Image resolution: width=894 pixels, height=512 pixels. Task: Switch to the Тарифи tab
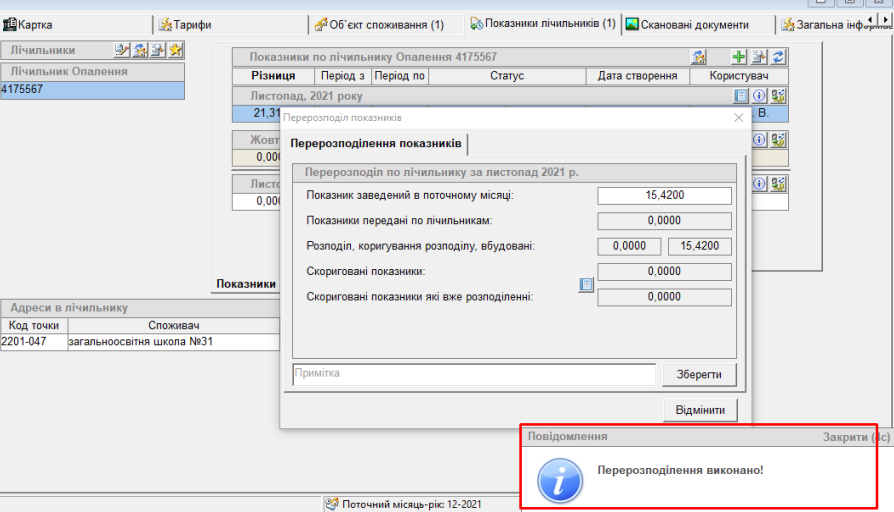(x=186, y=24)
